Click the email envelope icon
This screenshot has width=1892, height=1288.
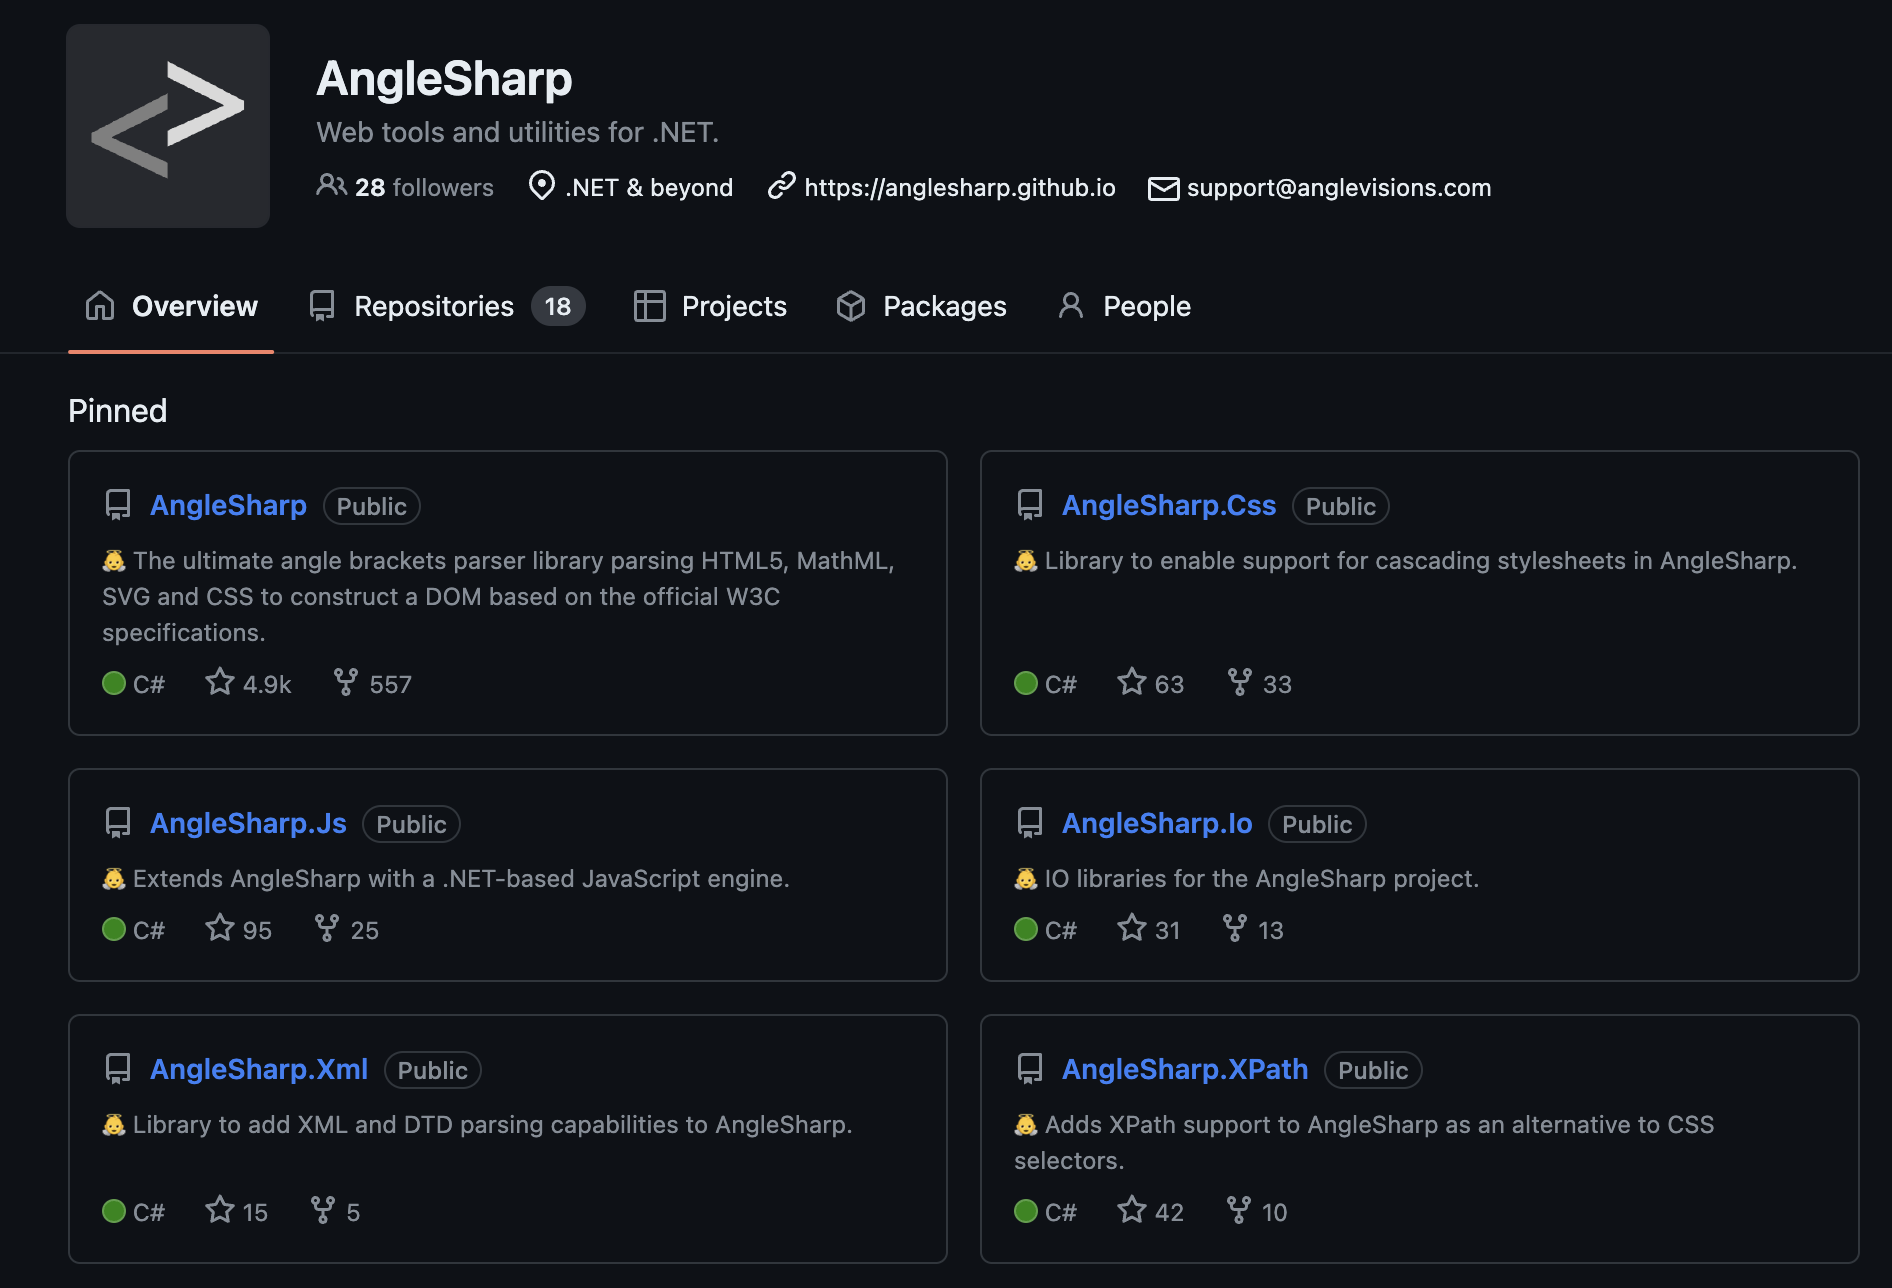[1163, 188]
